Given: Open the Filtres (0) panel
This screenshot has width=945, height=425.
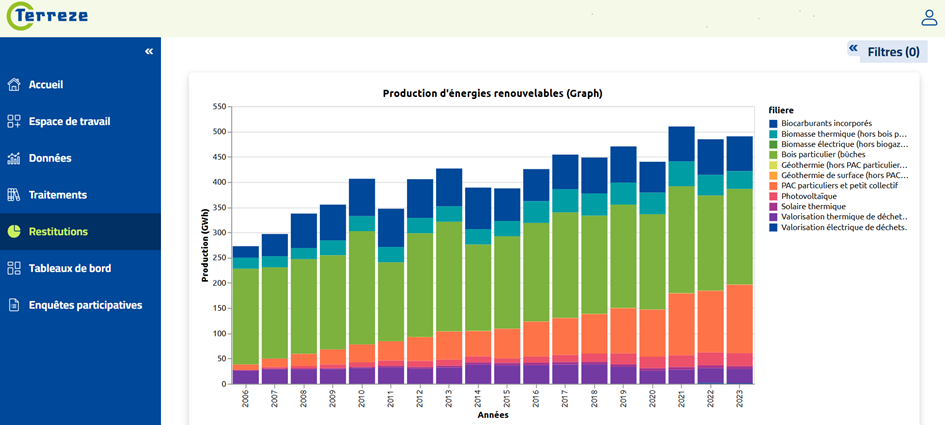Looking at the screenshot, I should pyautogui.click(x=893, y=52).
